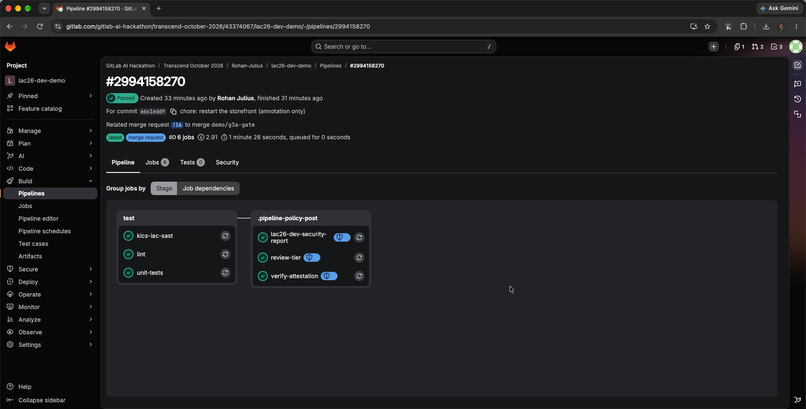Collapse the Build sidebar section

[50, 181]
